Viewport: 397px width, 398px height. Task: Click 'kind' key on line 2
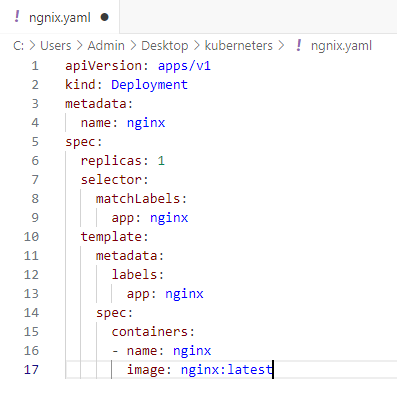(x=80, y=85)
